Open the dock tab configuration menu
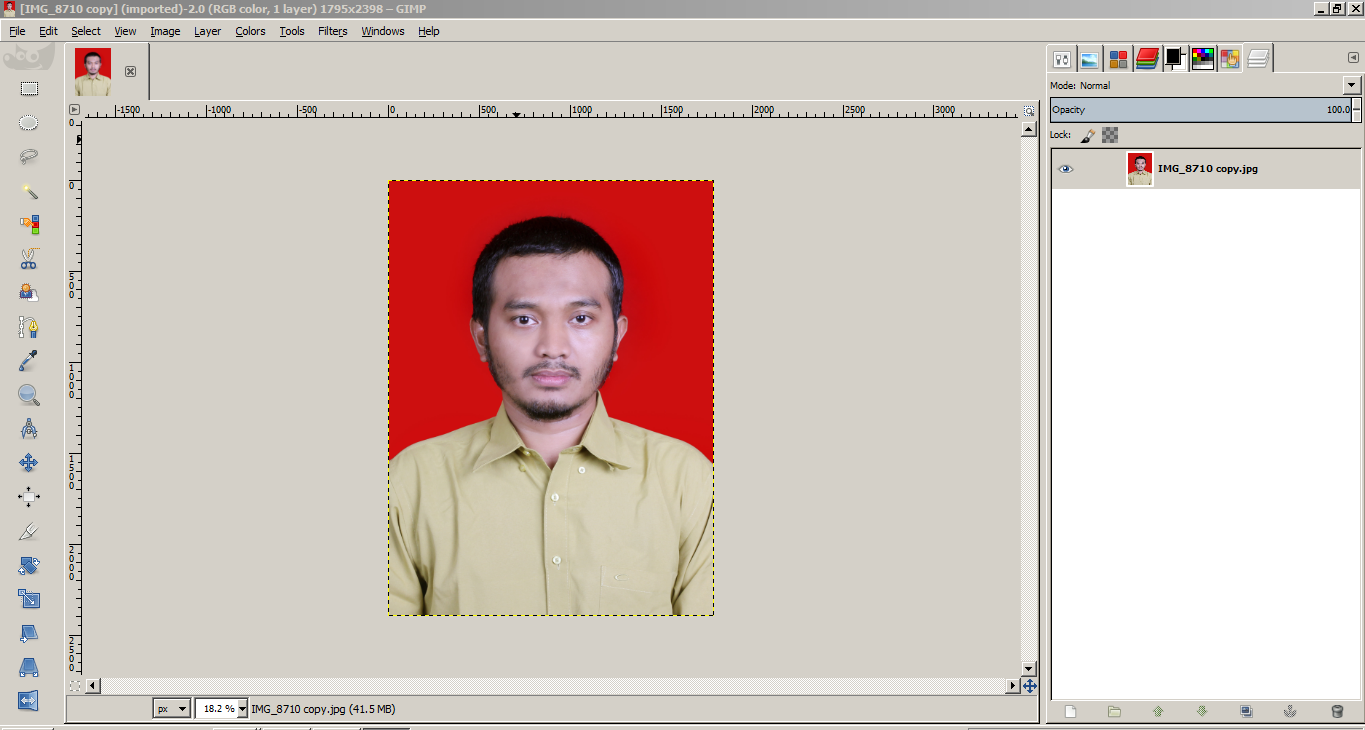Viewport: 1365px width, 730px height. tap(1353, 58)
